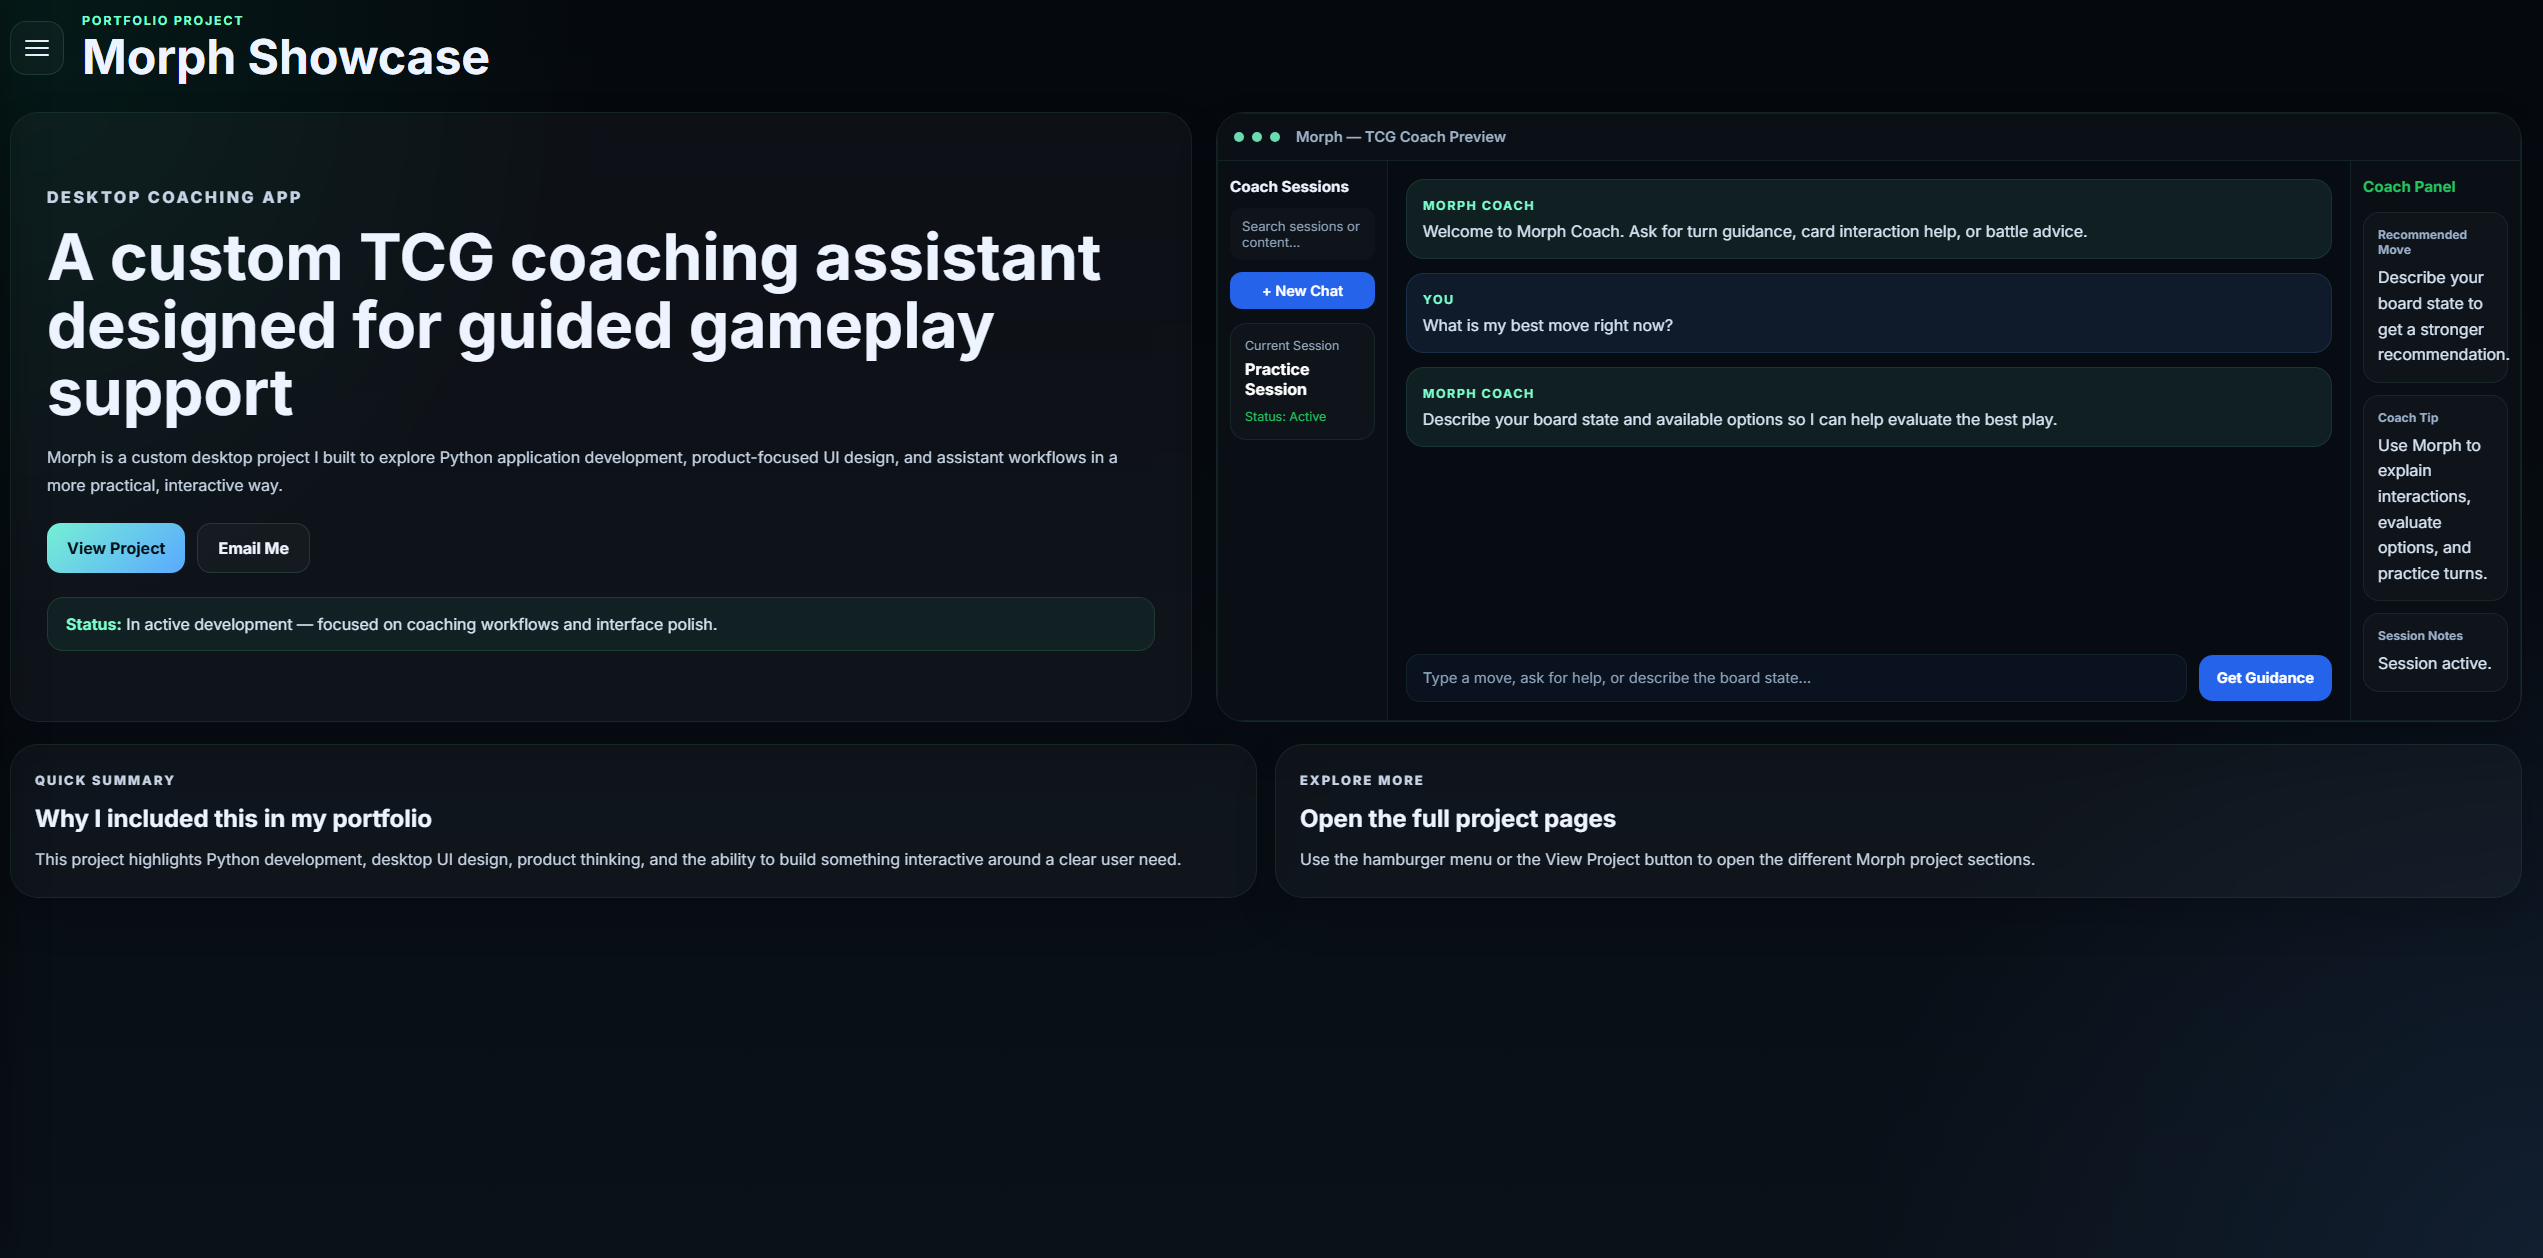
Task: Click the green window dot on the preview
Action: 1274,137
